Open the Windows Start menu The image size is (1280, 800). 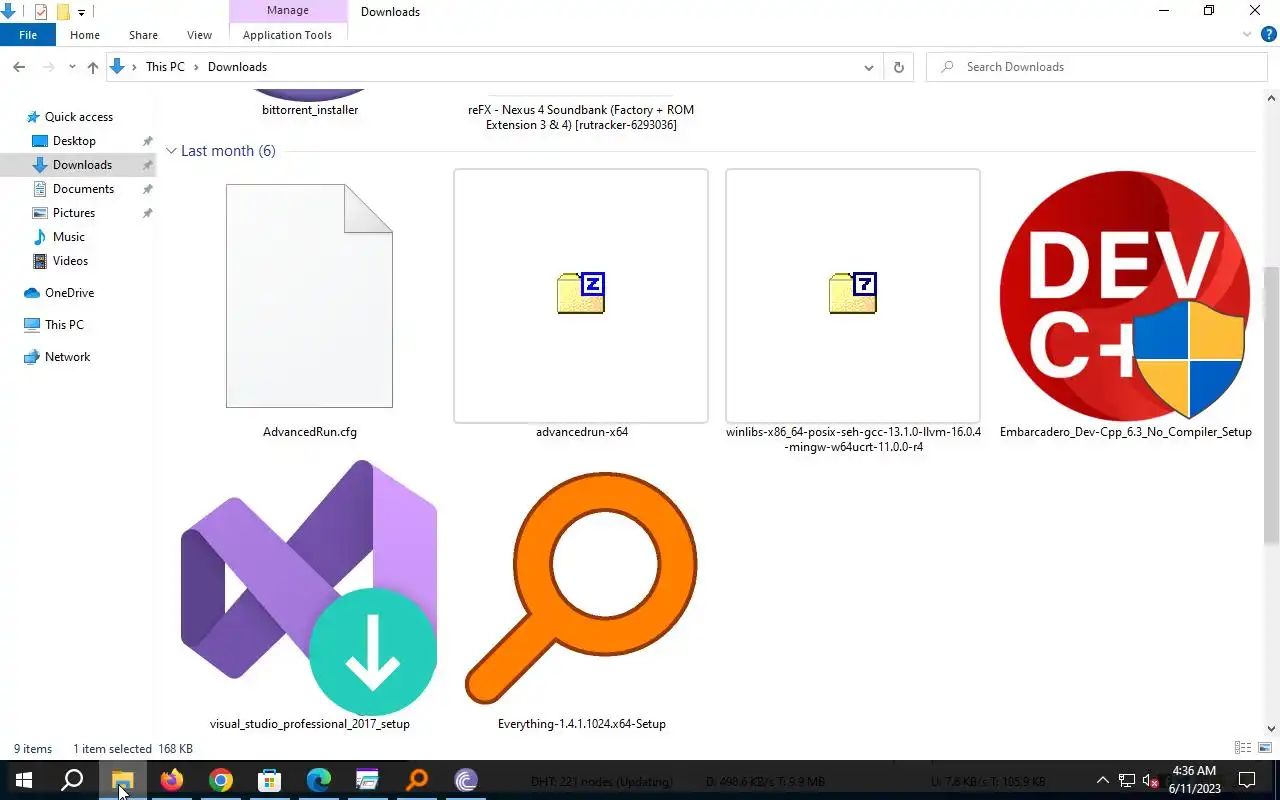pos(24,780)
